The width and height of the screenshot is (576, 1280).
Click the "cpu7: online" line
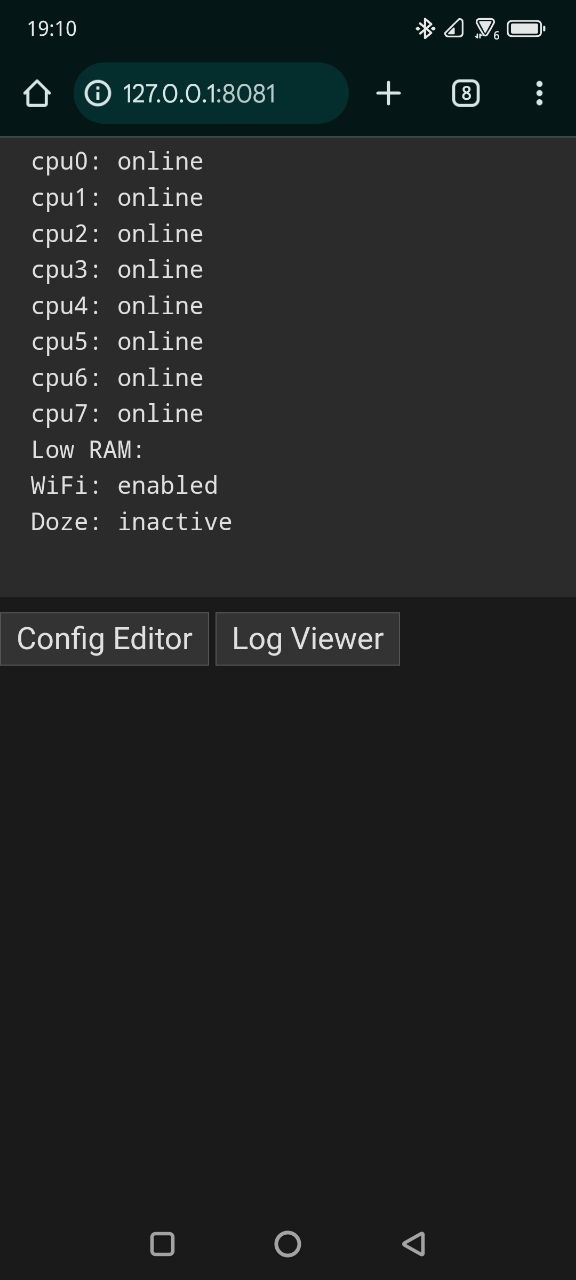pos(117,414)
